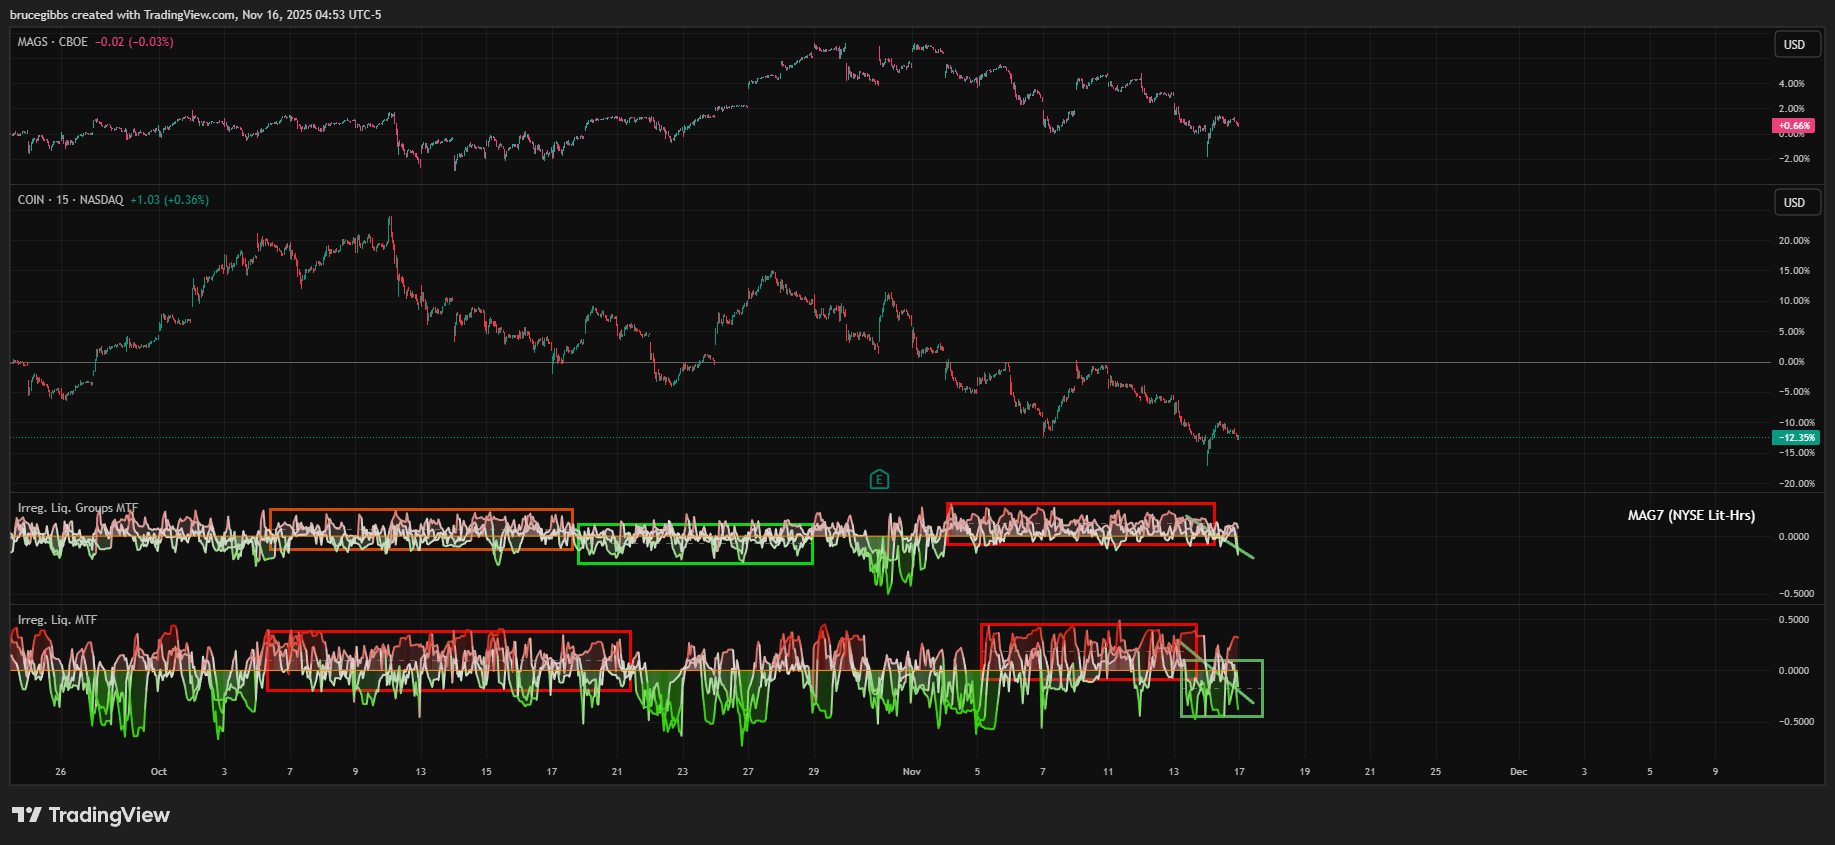Click the Dec label on the time axis
1835x845 pixels.
click(1518, 772)
